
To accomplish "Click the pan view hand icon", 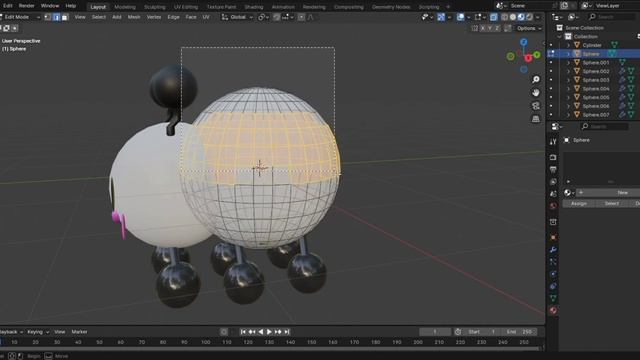I will pyautogui.click(x=536, y=93).
